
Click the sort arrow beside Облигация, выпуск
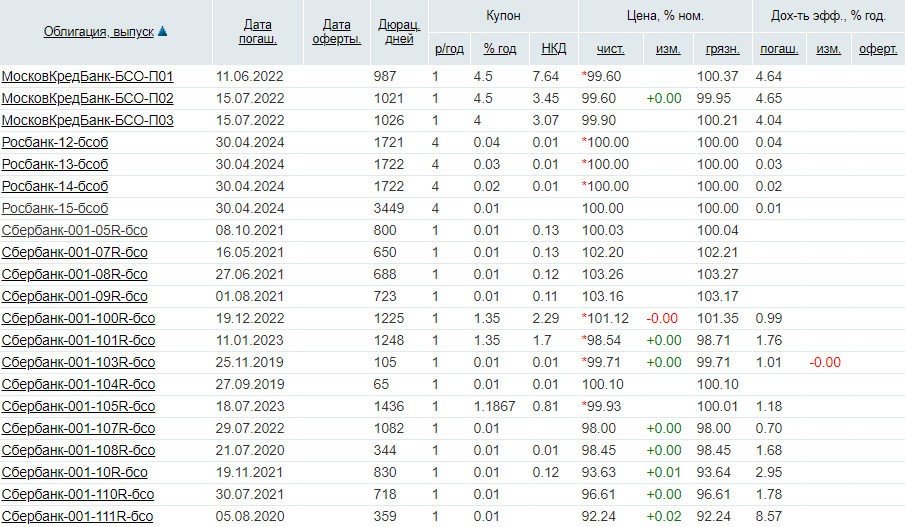coord(163,32)
